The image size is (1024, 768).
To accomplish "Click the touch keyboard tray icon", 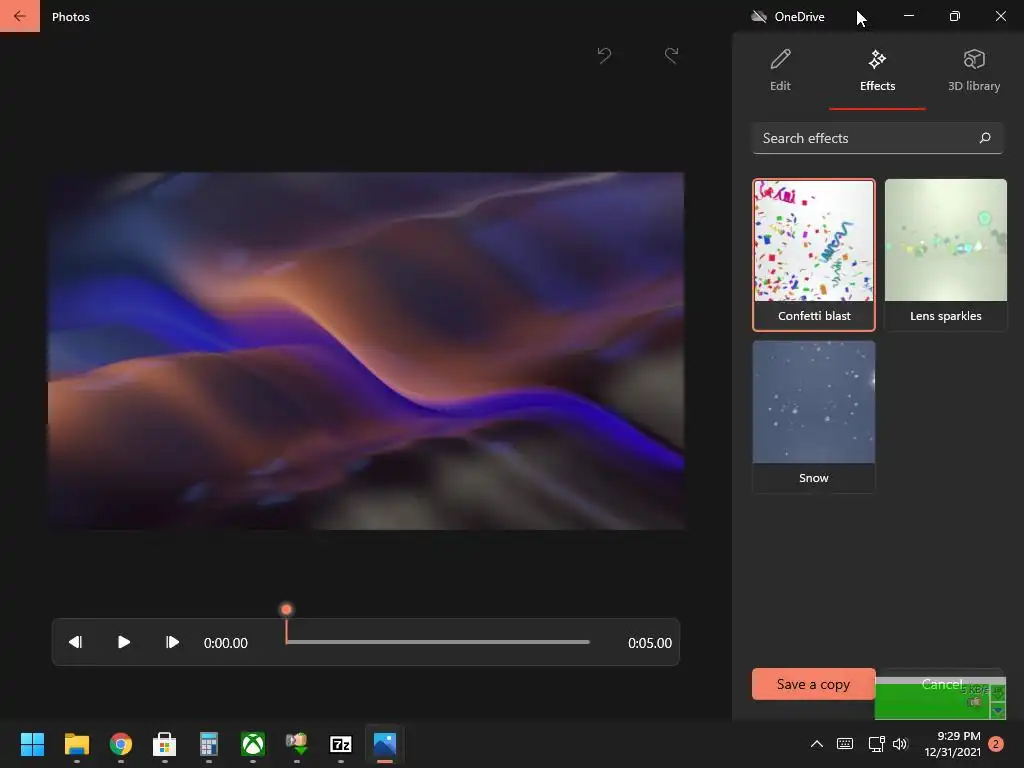I will (845, 744).
